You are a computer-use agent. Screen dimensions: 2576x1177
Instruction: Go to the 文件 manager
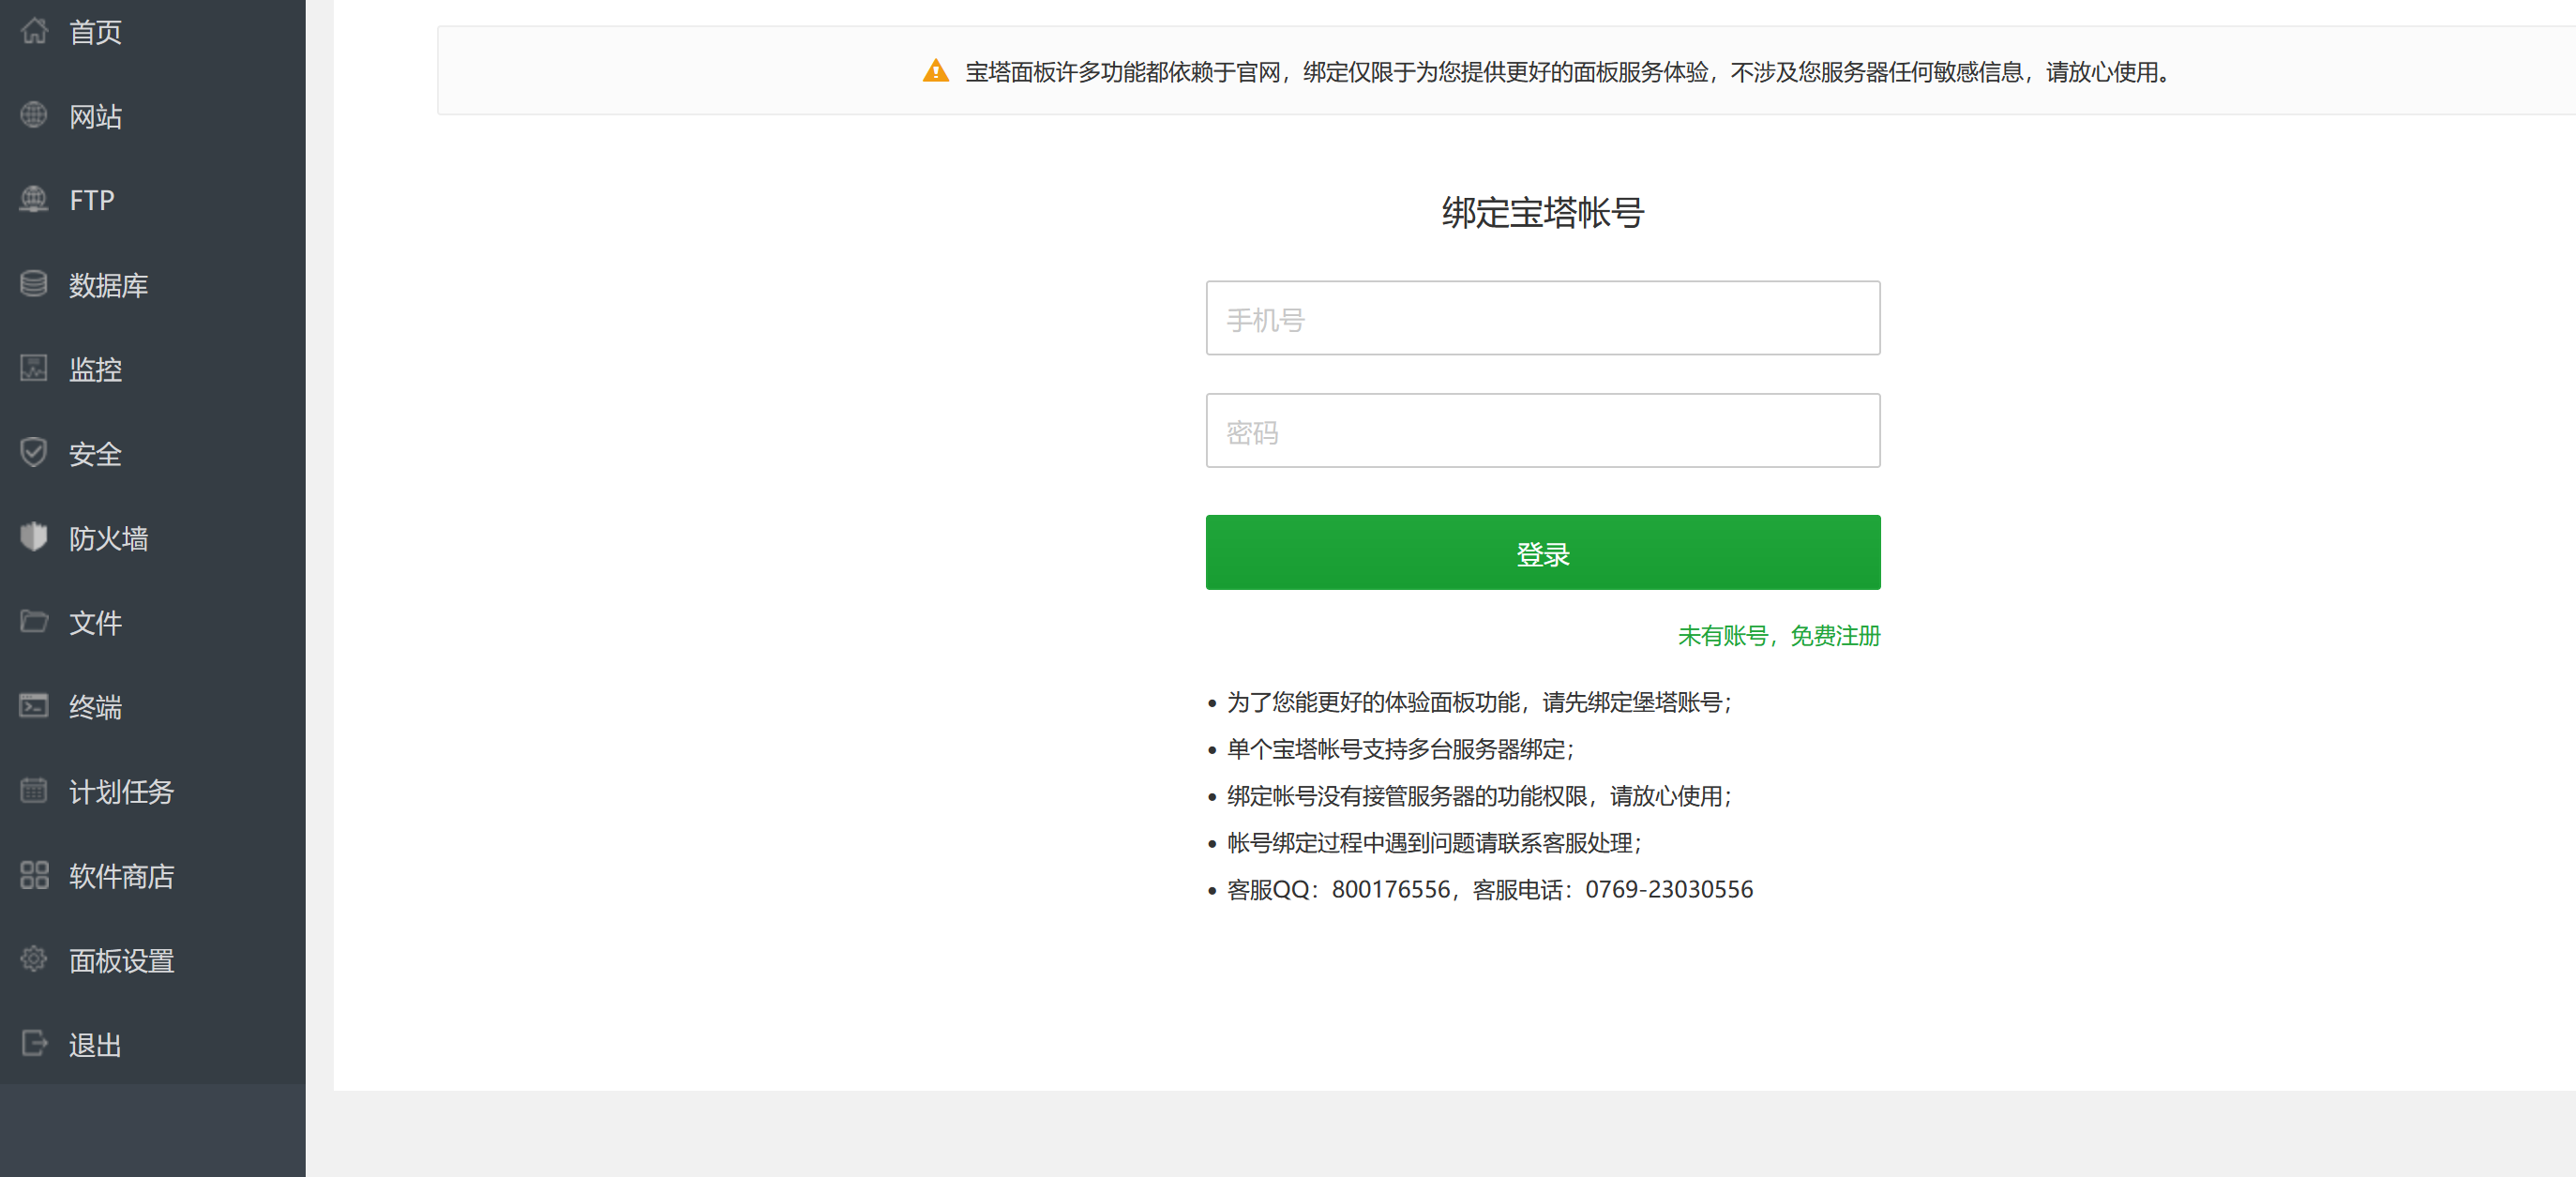coord(95,622)
